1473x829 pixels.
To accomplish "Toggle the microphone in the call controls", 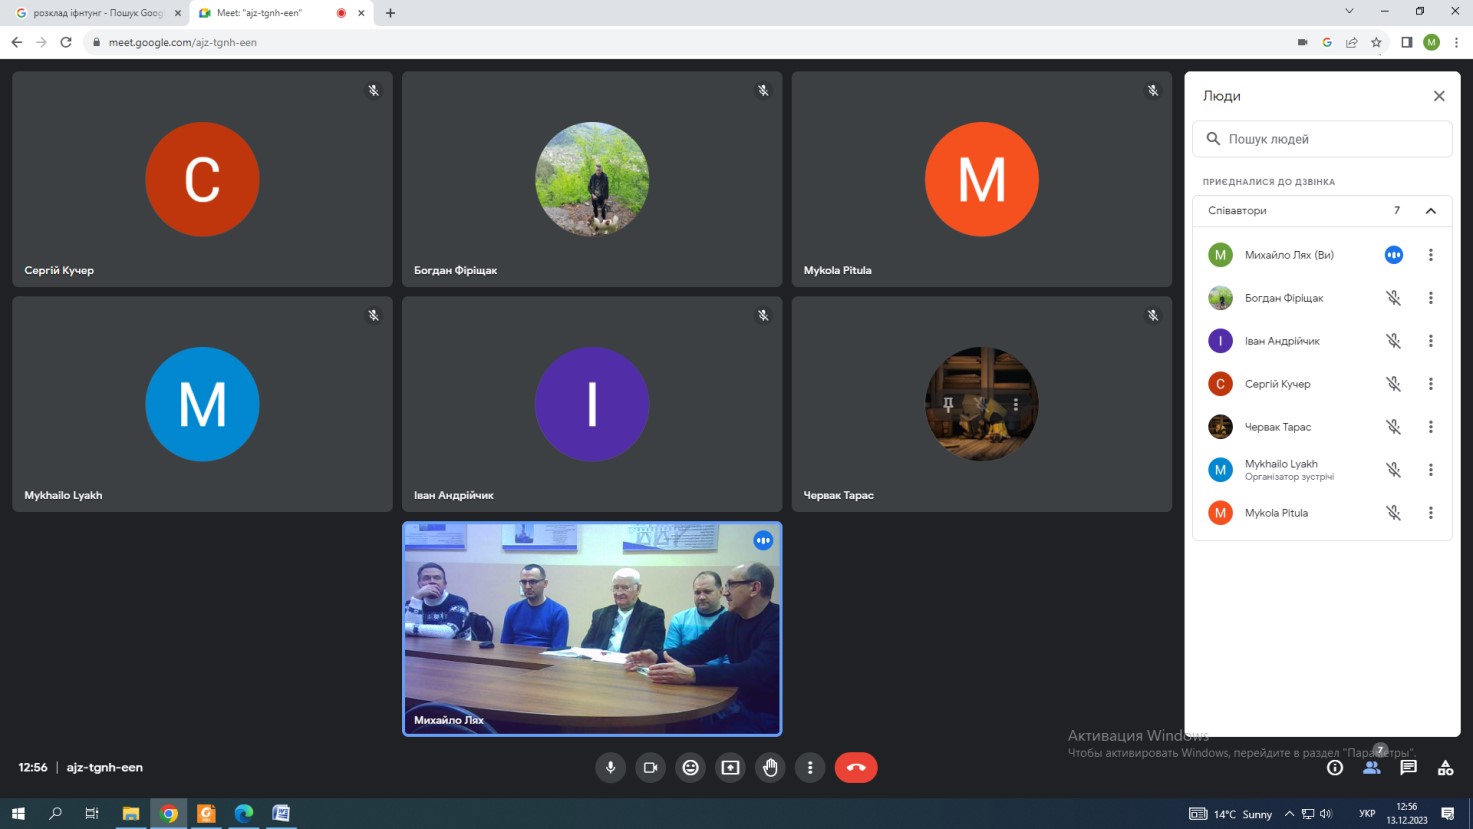I will click(610, 767).
